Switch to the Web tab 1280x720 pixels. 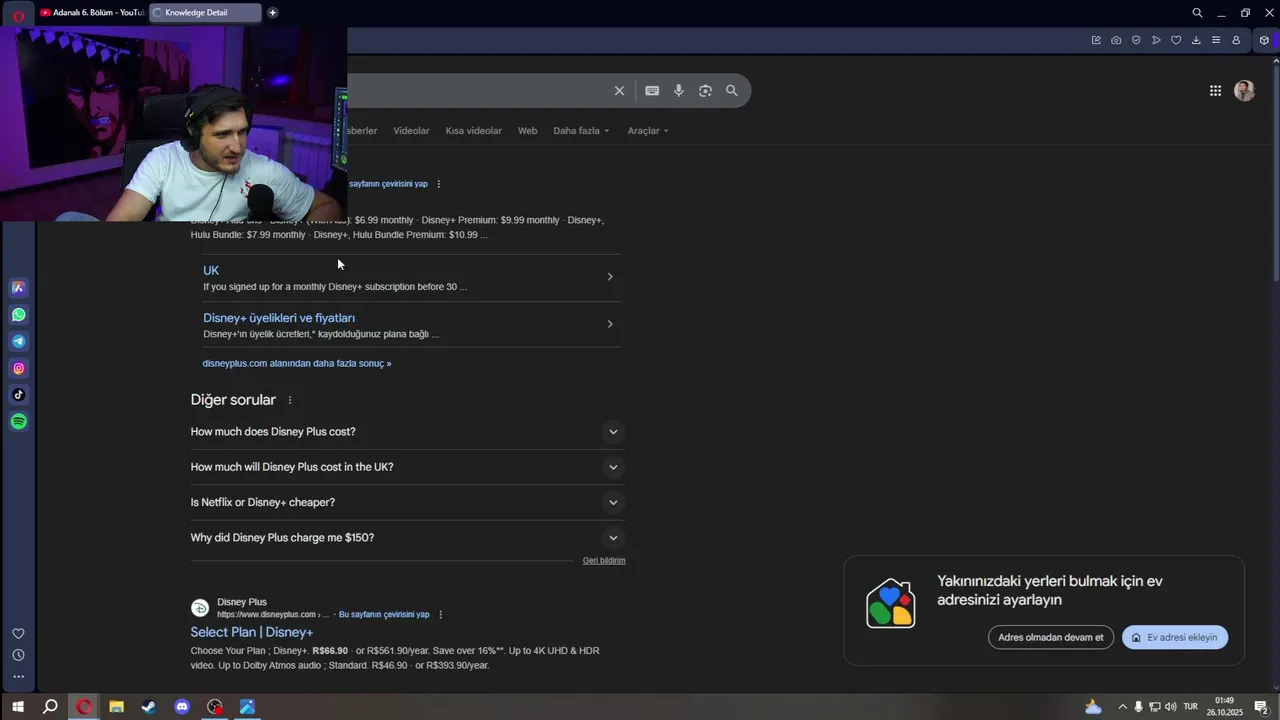[x=527, y=131]
